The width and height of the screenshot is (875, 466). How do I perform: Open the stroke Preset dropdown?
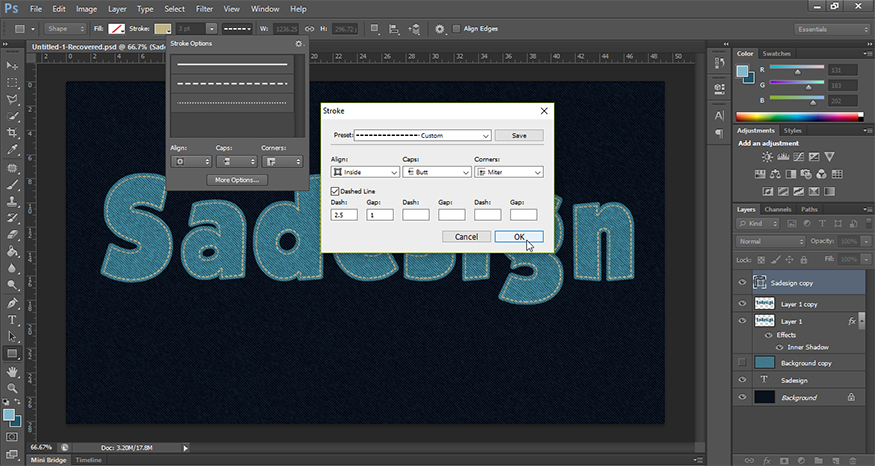point(422,135)
